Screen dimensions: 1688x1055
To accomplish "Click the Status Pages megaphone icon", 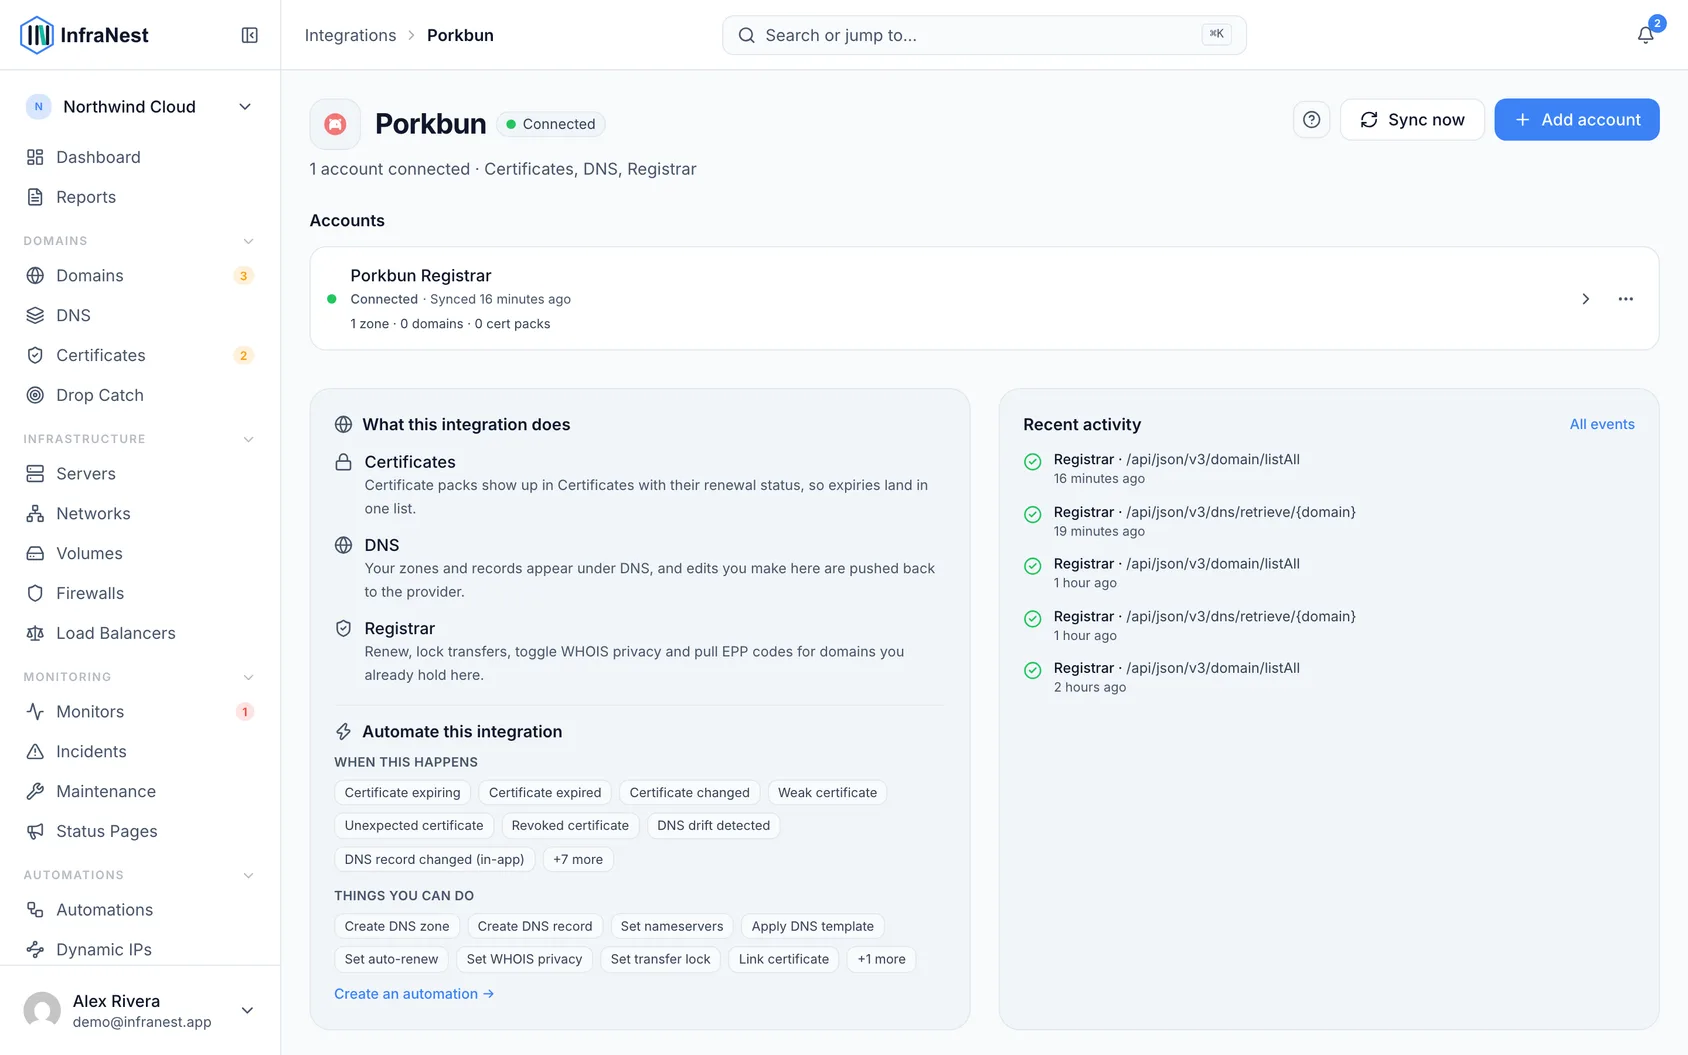I will click(35, 832).
